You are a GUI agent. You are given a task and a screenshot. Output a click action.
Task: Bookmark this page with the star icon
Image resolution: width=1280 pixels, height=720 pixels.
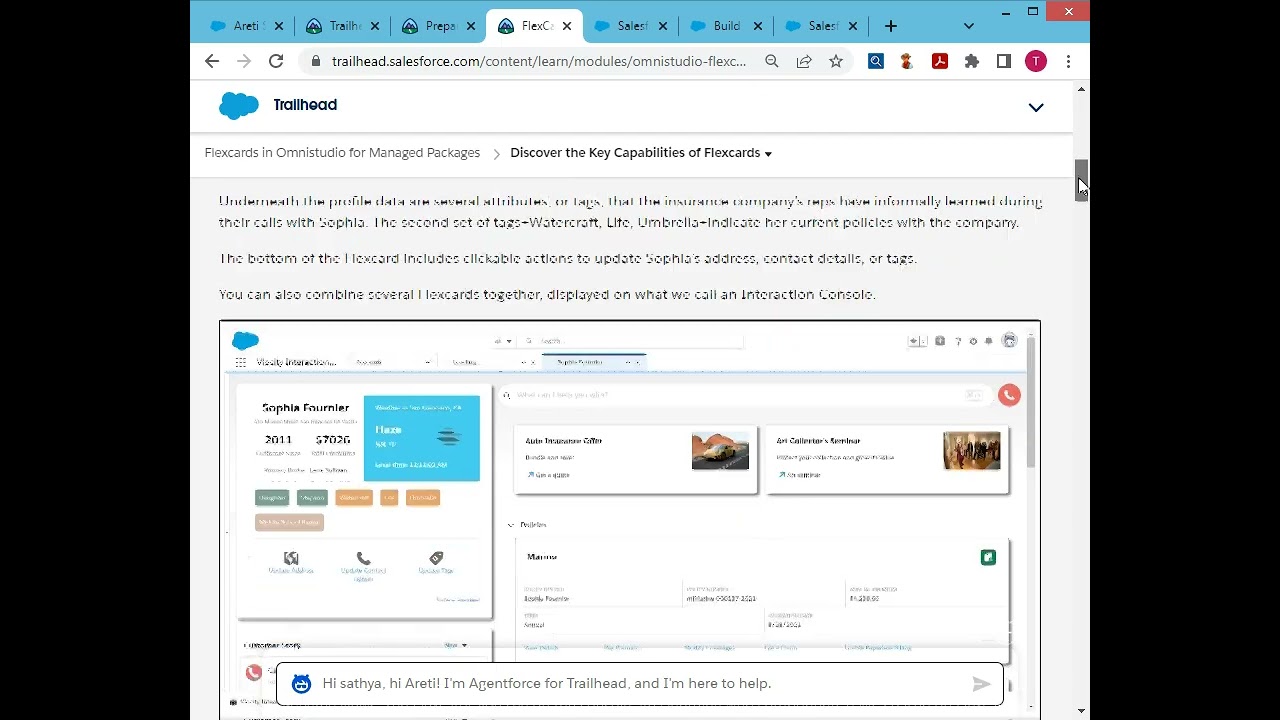coord(836,62)
